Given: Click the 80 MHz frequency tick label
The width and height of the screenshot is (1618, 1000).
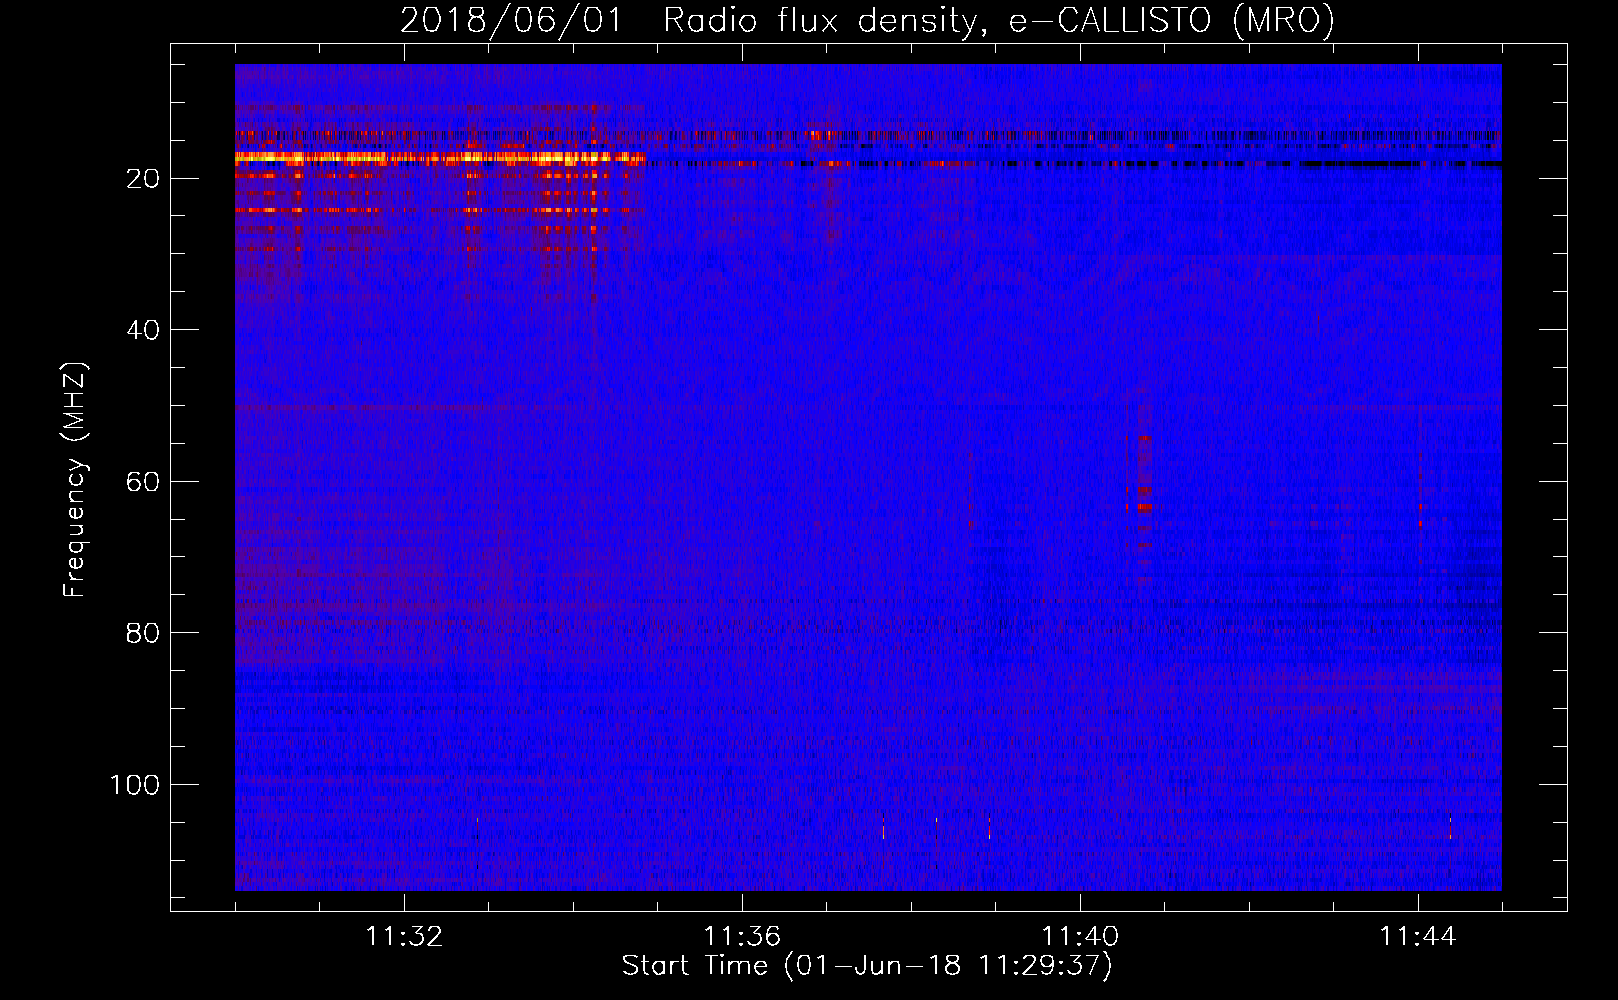Looking at the screenshot, I should [143, 633].
